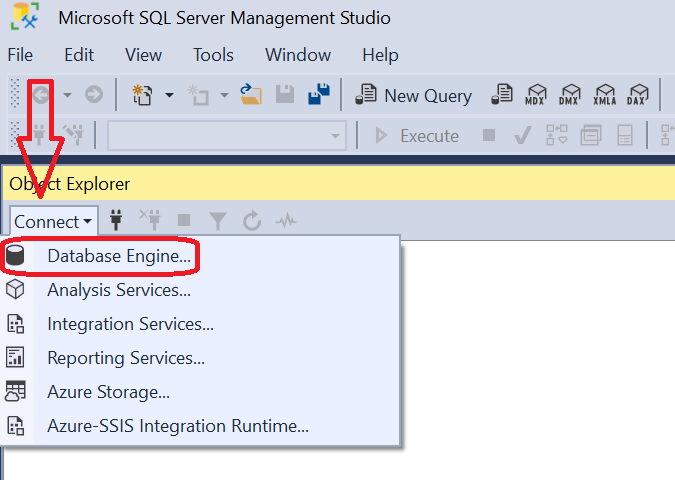Click the Cancel Executing Query stop icon
Viewport: 675px width, 480px height.
pos(489,135)
